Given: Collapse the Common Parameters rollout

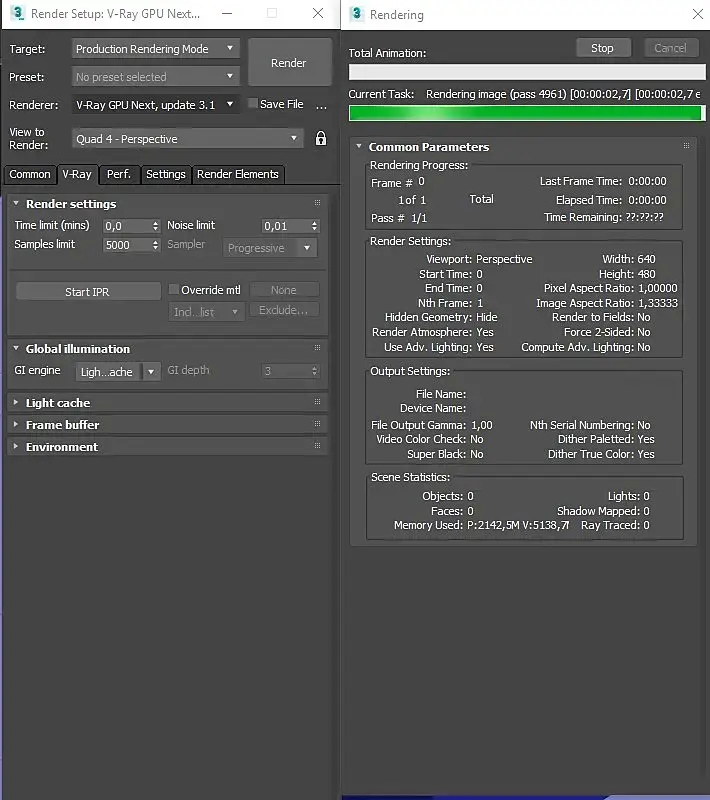Looking at the screenshot, I should (359, 146).
